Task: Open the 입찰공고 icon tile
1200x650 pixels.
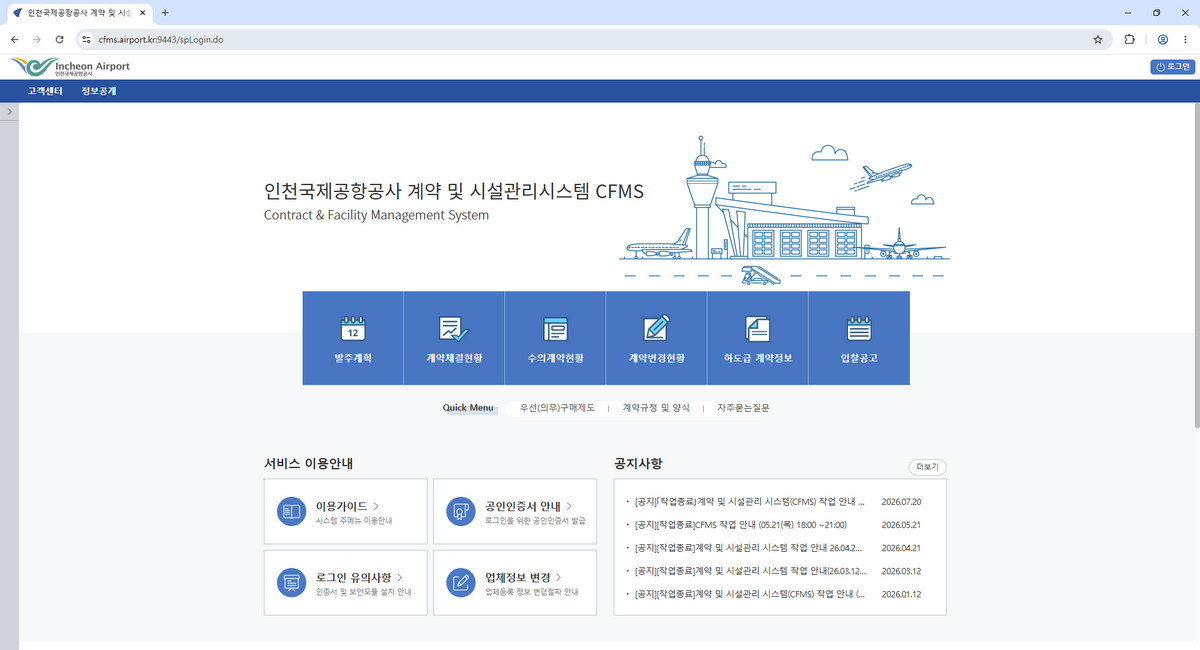Action: (x=859, y=338)
